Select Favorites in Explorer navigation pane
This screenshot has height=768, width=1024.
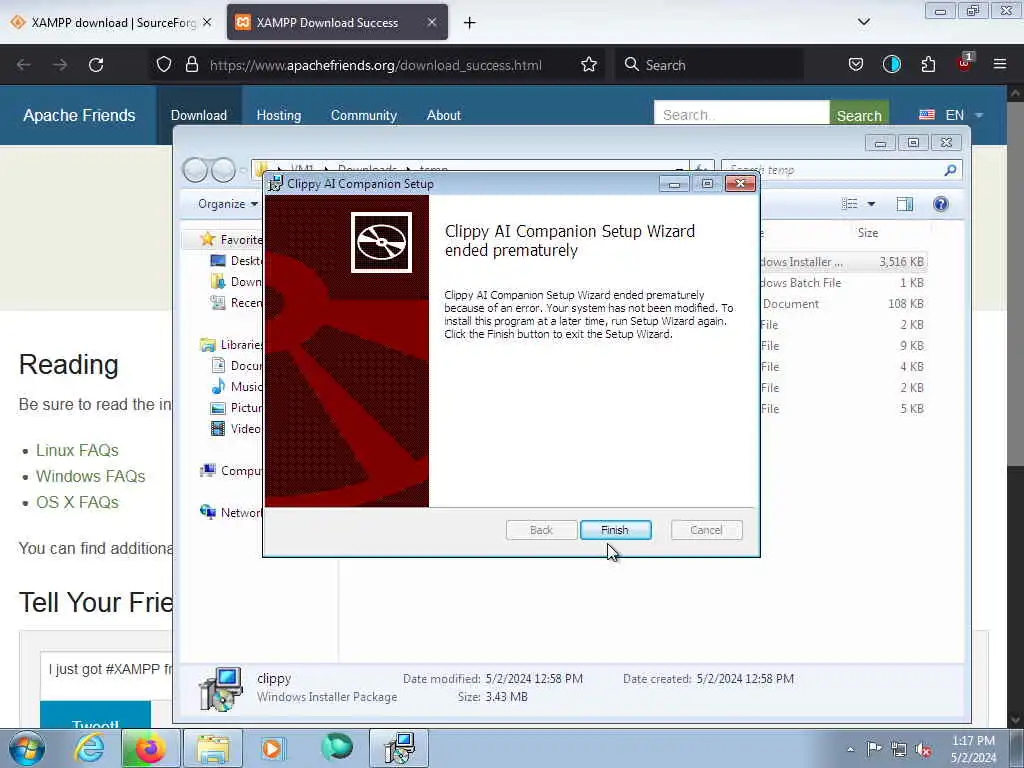coord(232,240)
